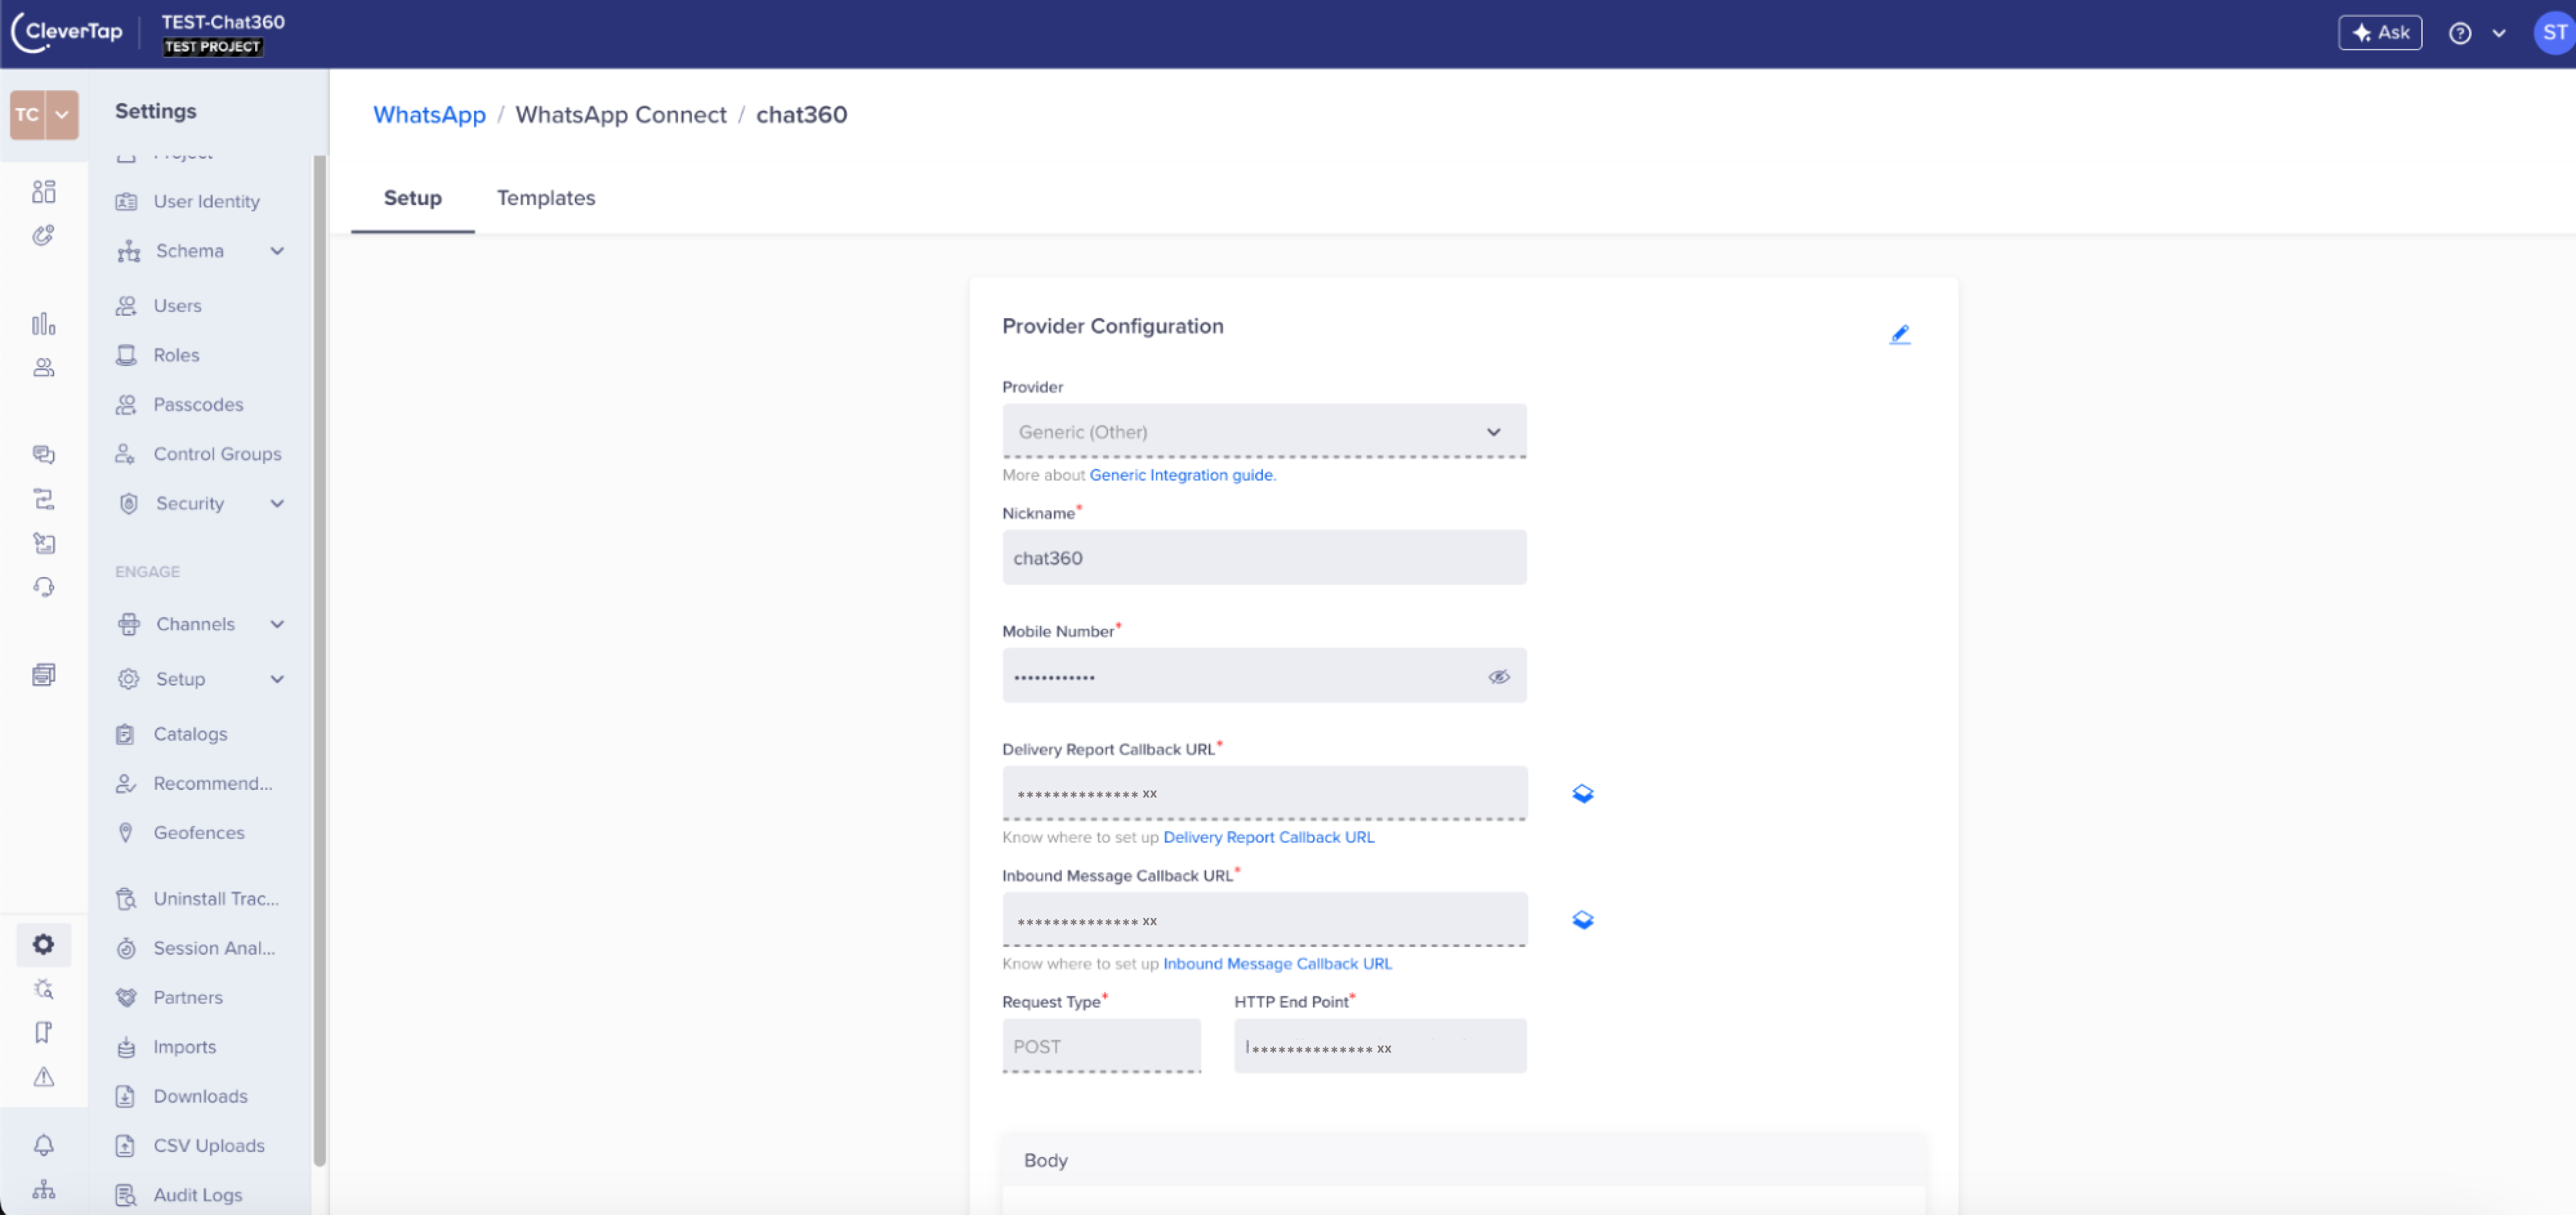Viewport: 2576px width, 1215px height.
Task: Open the warning triangle alerts icon
Action: click(x=43, y=1077)
